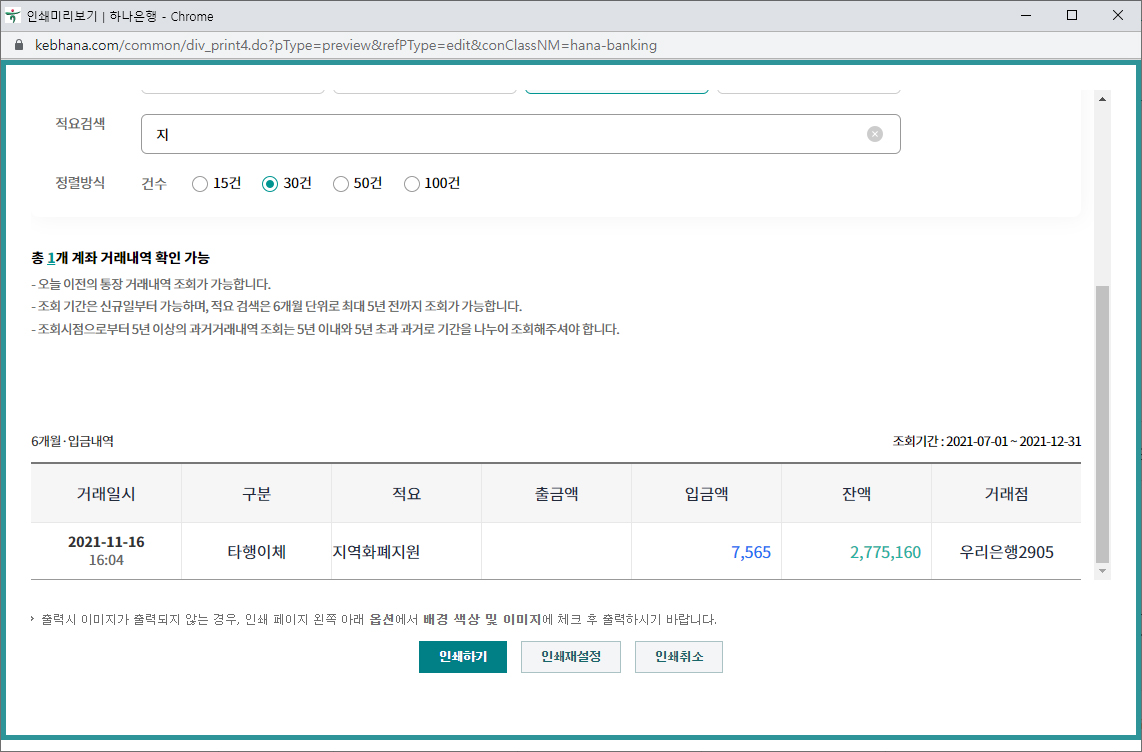Screen dimensions: 1142x752
Task: Click the underlined account count 1 link
Action: [51, 258]
